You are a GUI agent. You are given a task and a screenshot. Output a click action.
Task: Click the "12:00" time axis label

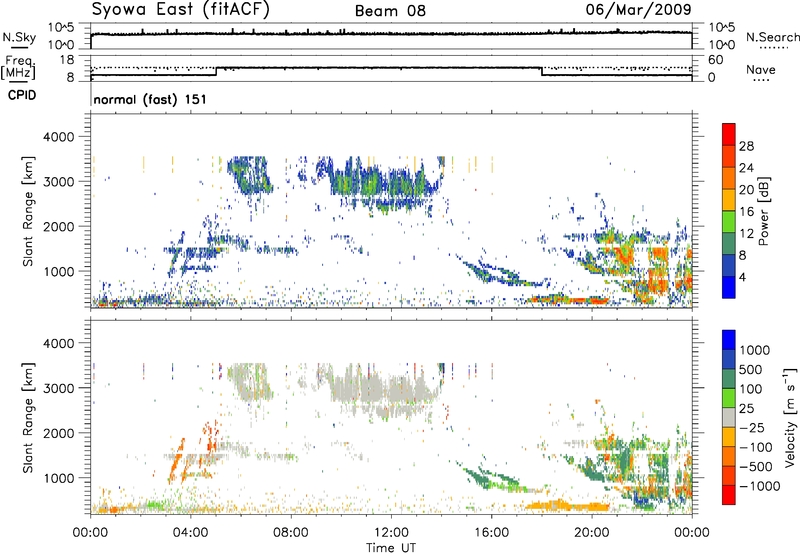[391, 533]
